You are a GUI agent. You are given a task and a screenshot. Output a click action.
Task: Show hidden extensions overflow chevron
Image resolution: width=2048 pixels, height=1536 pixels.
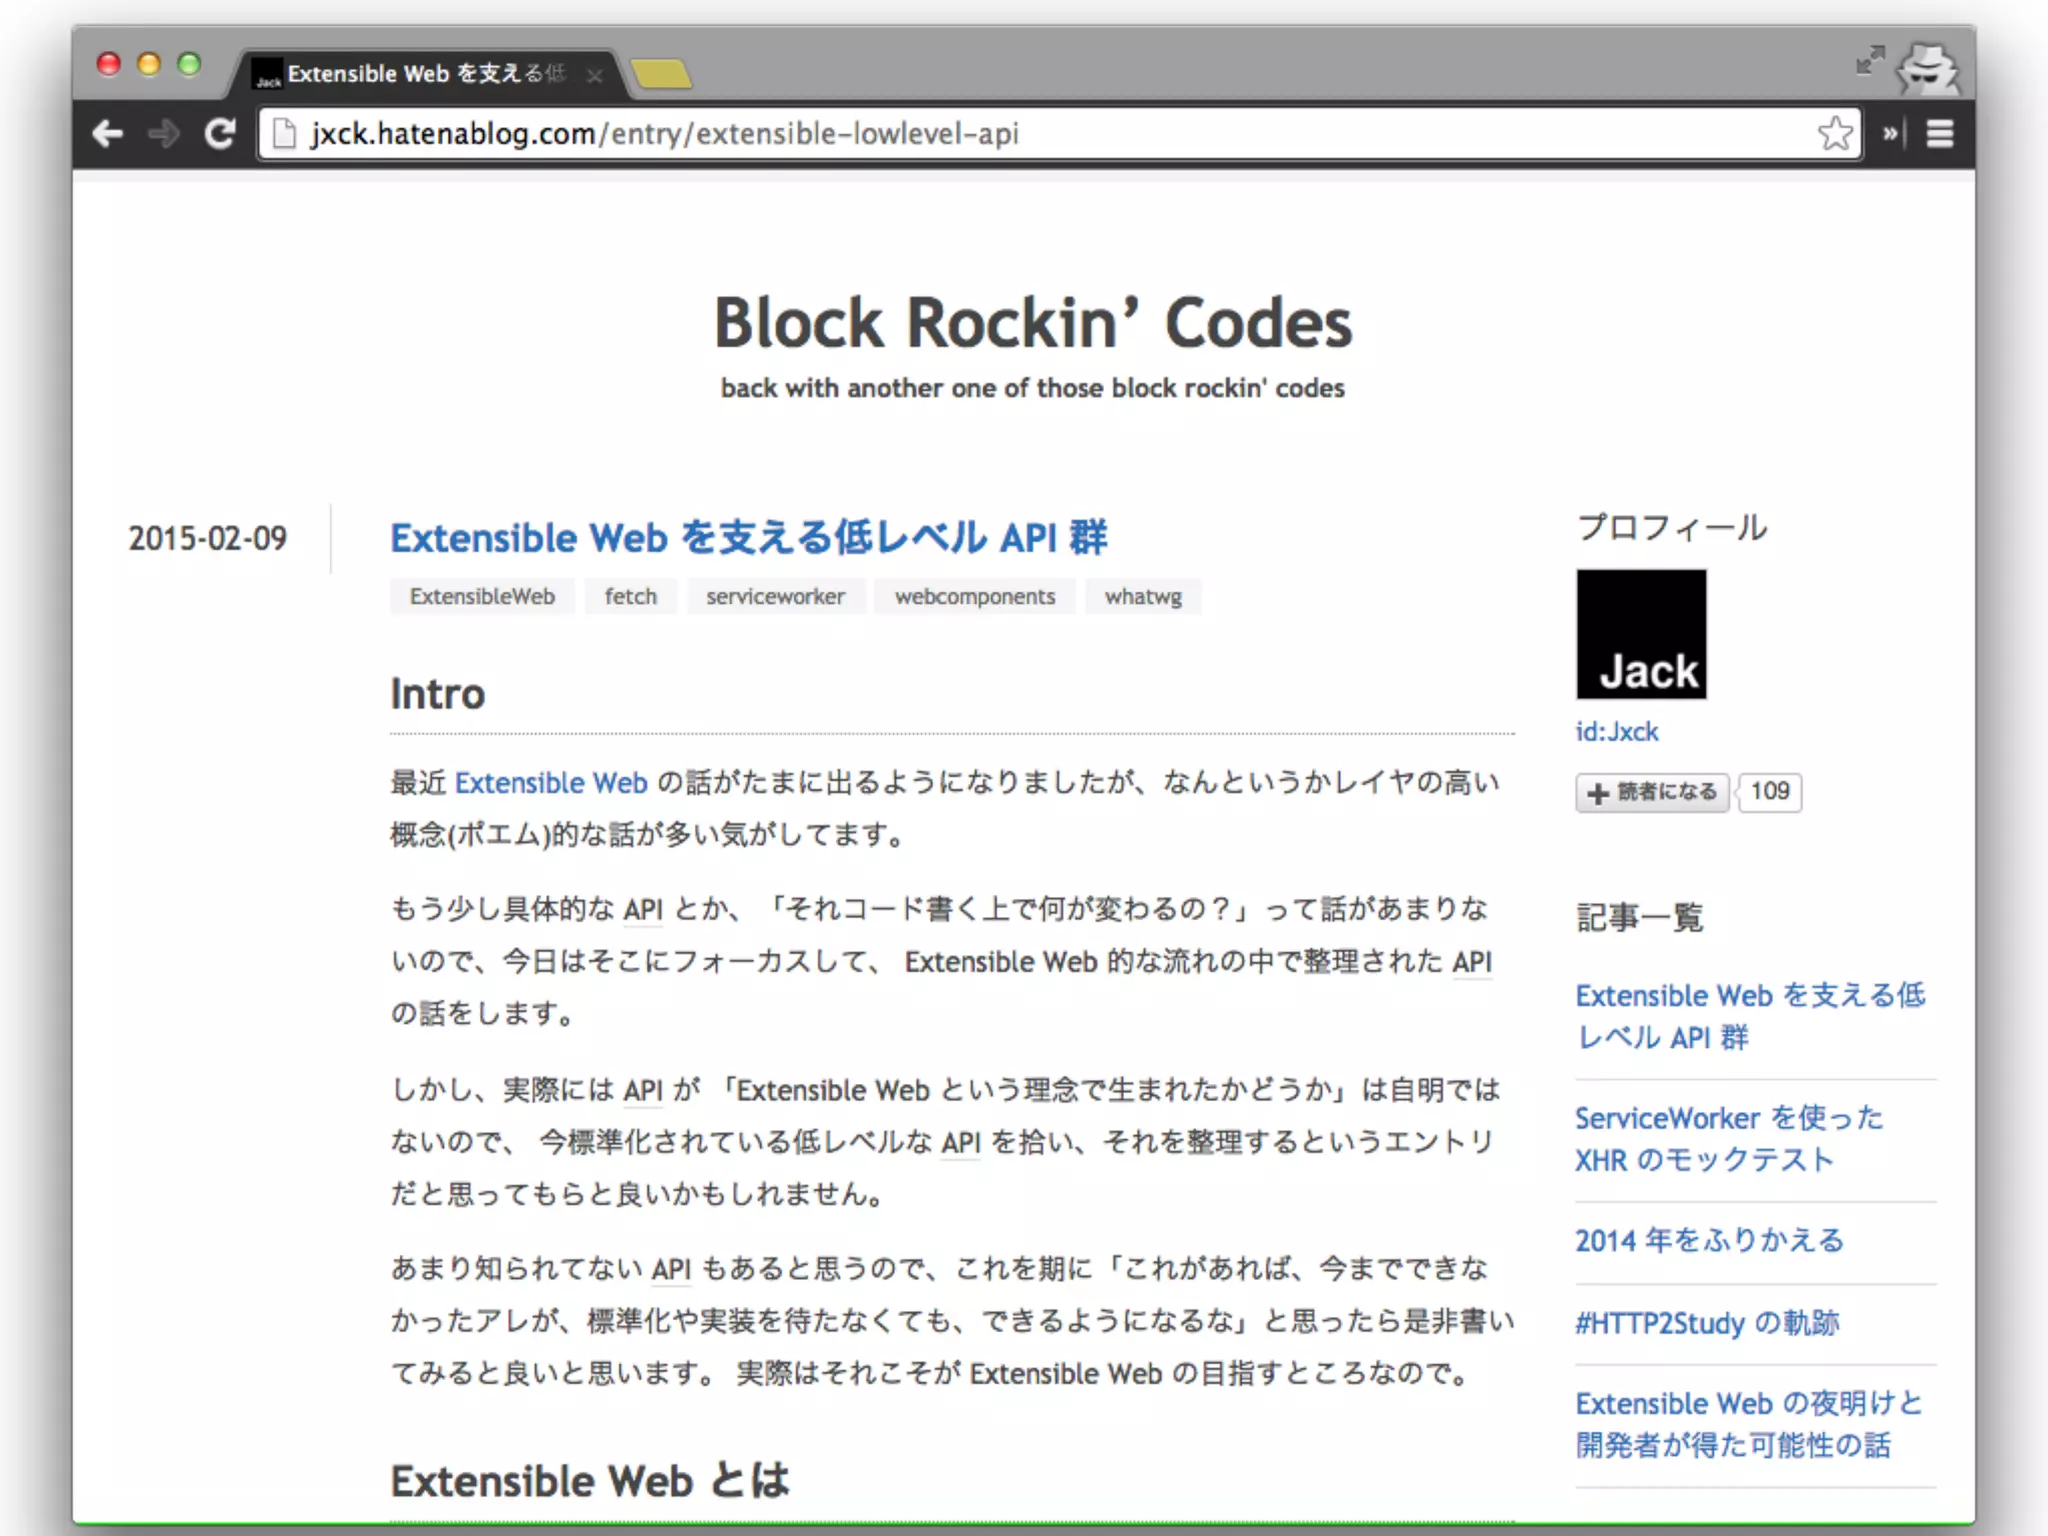(1890, 133)
